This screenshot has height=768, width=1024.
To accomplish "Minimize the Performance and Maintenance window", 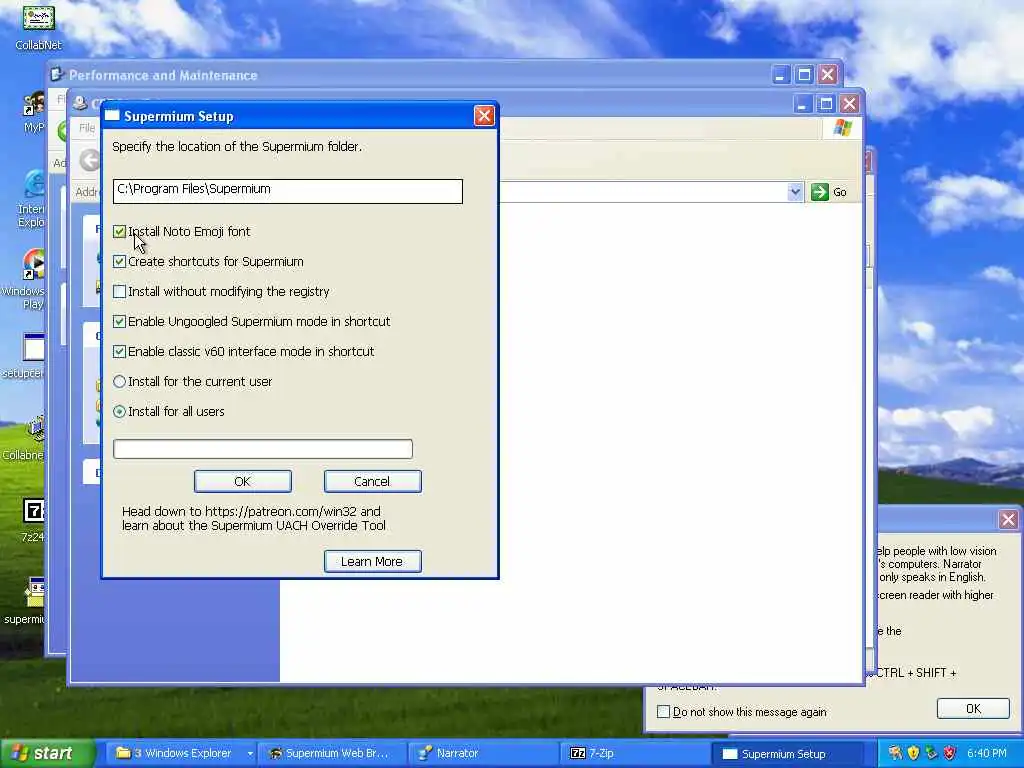I will click(x=780, y=74).
